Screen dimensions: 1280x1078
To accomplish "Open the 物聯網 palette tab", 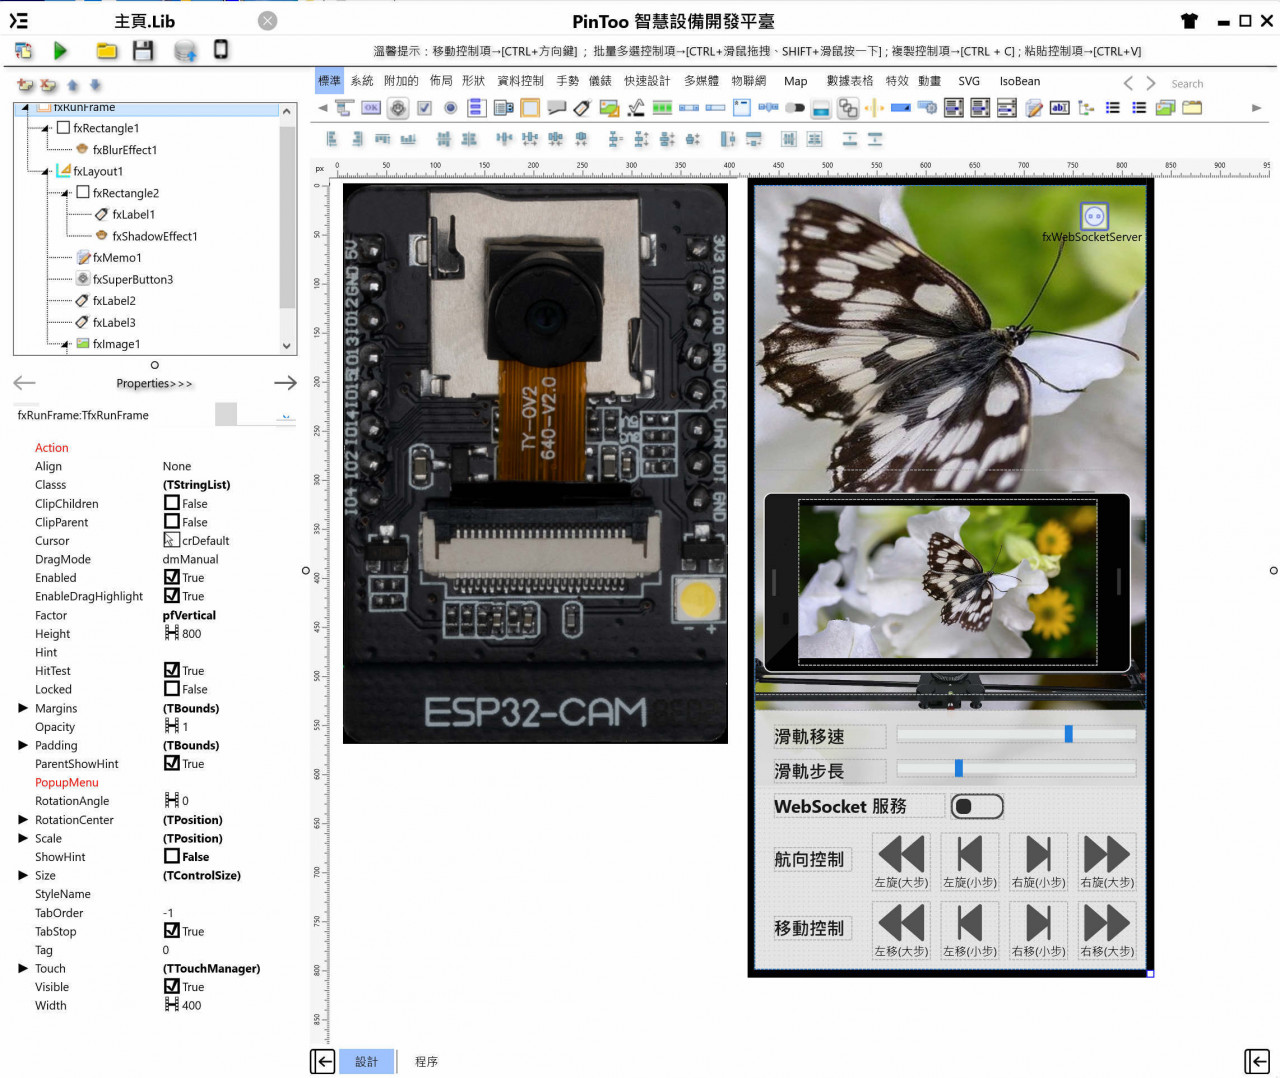I will pyautogui.click(x=749, y=81).
